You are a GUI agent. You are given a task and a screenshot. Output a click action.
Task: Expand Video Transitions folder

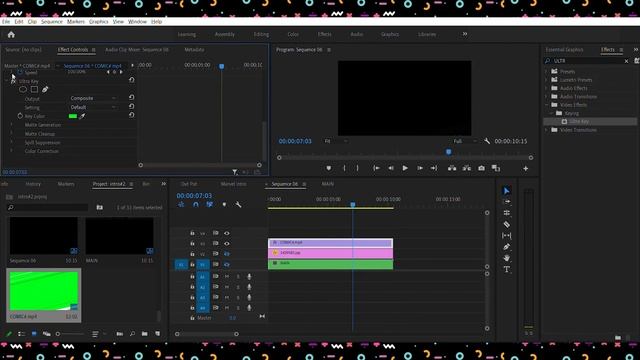[x=547, y=130]
